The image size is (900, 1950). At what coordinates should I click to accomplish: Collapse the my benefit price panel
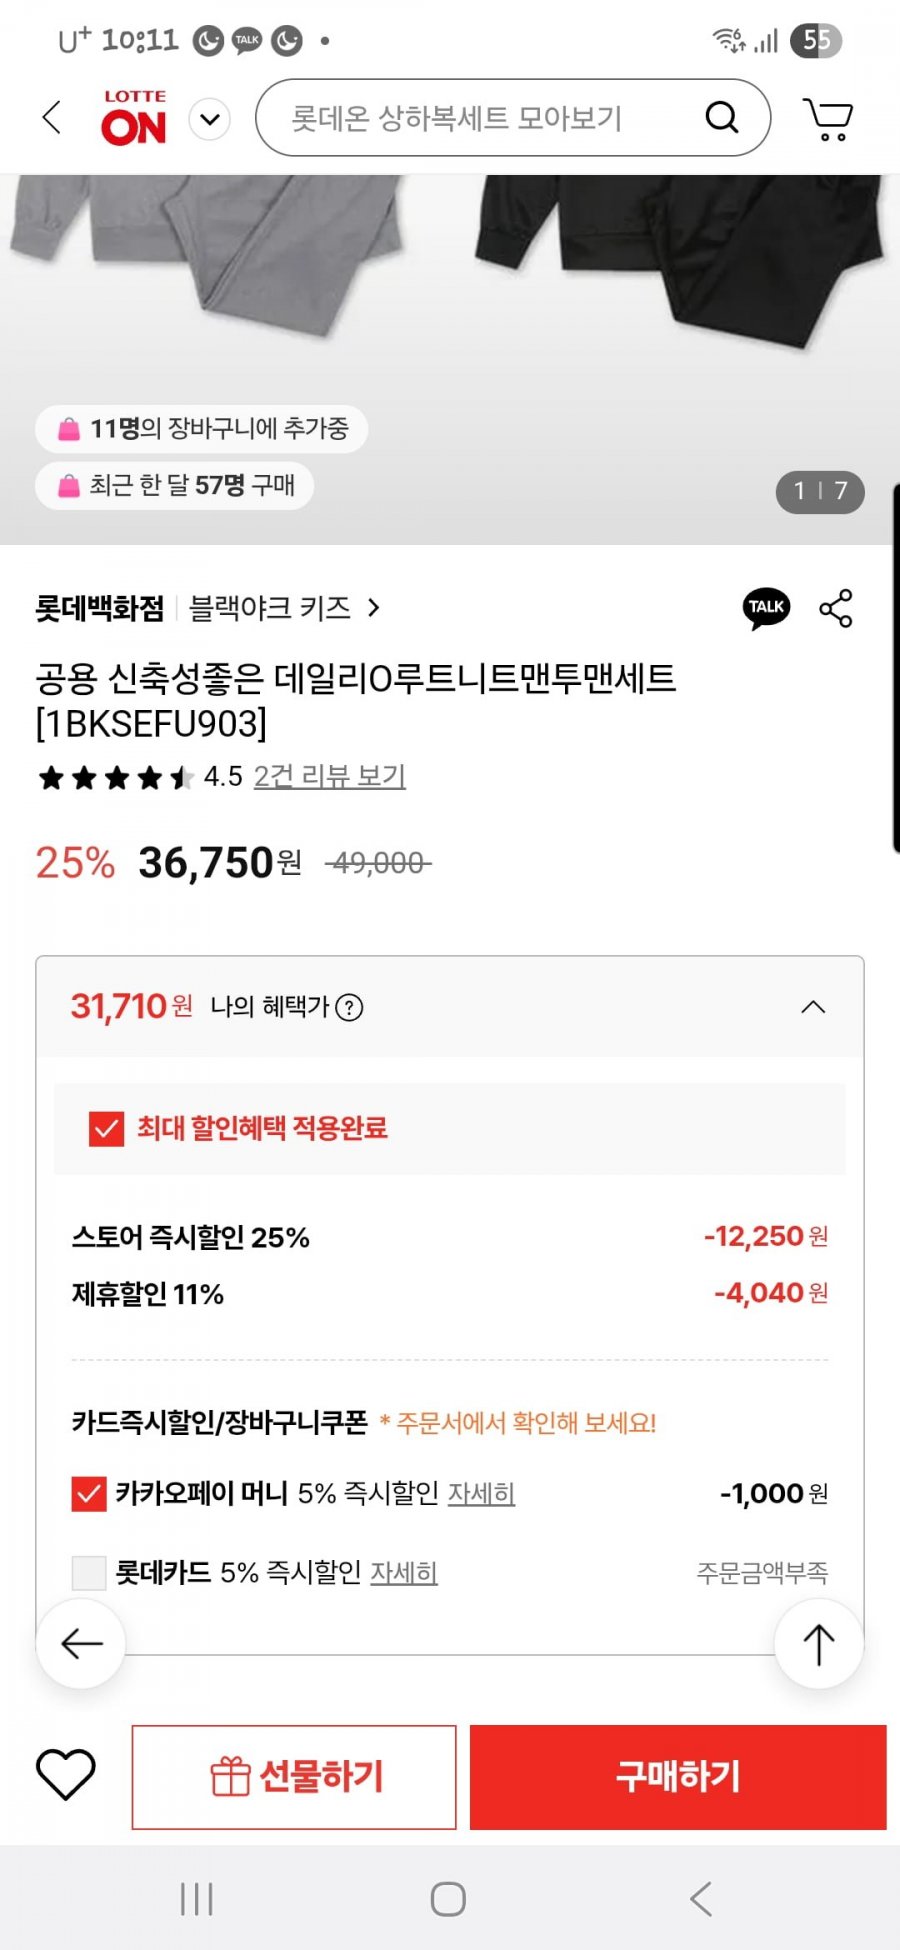[x=813, y=1007]
